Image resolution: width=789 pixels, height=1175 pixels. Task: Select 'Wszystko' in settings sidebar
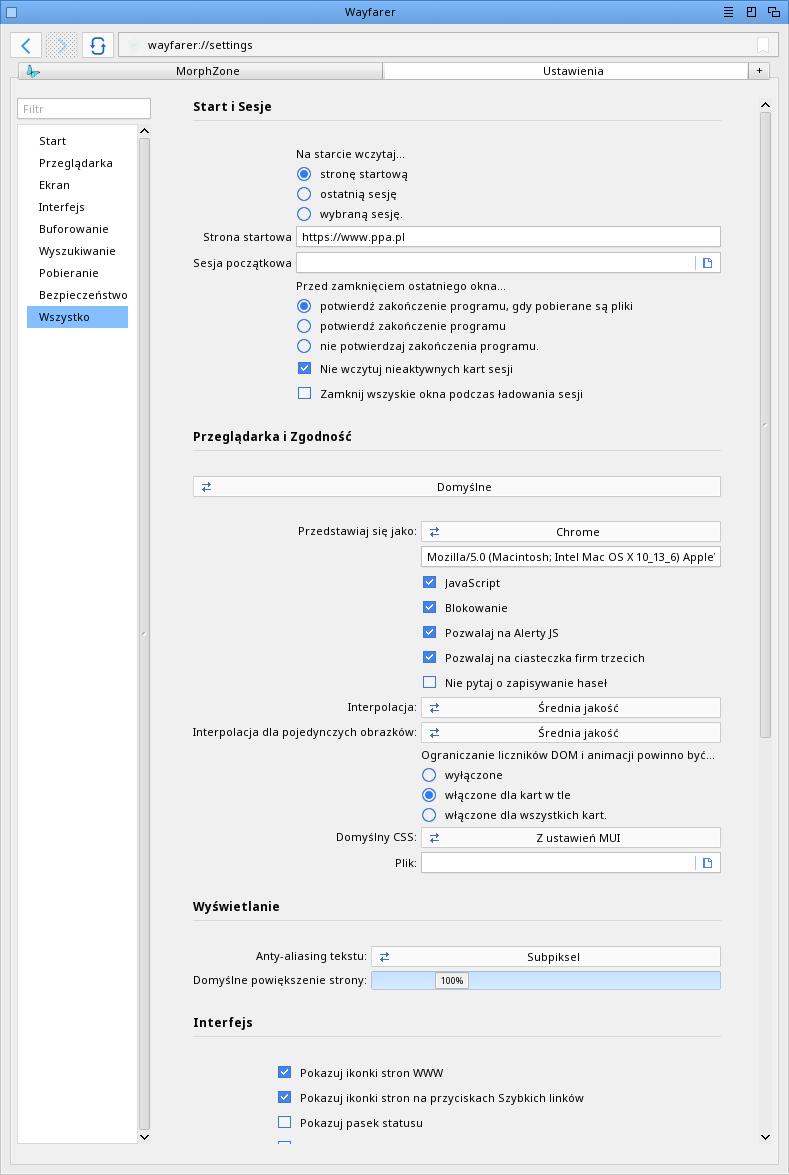(77, 317)
